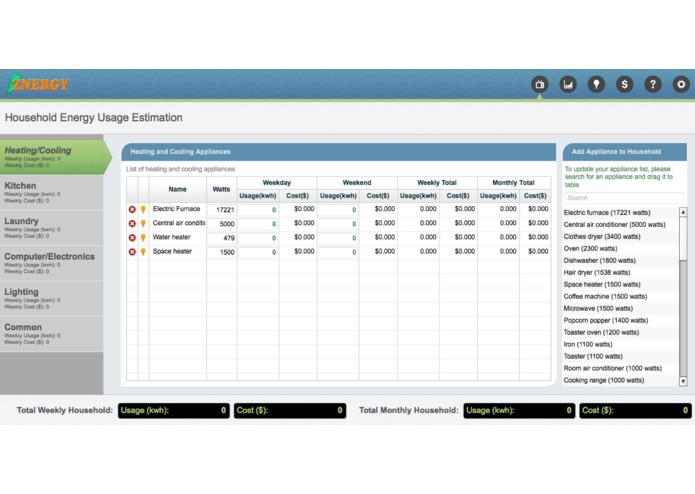Switch to the Laundry category
Screen dimensions: 695x494
click(51, 228)
